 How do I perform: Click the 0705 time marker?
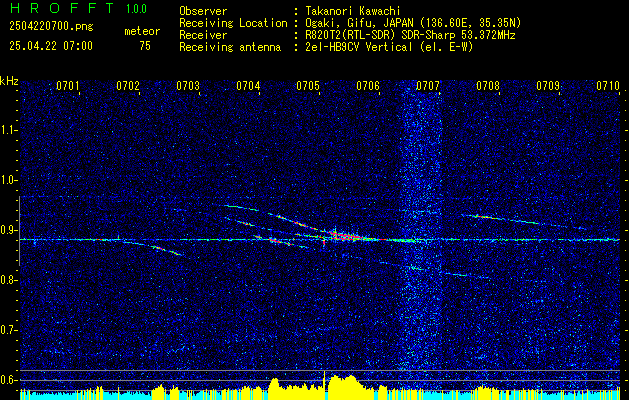[308, 85]
